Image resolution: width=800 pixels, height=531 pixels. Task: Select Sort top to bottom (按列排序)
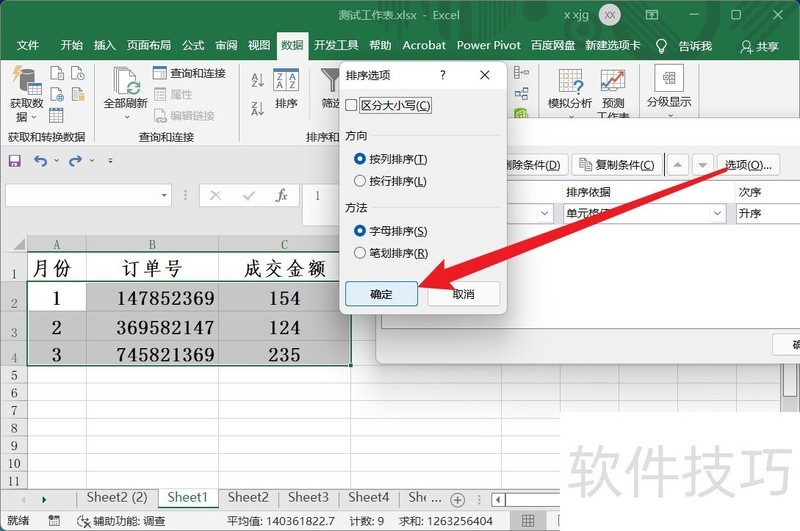(360, 159)
